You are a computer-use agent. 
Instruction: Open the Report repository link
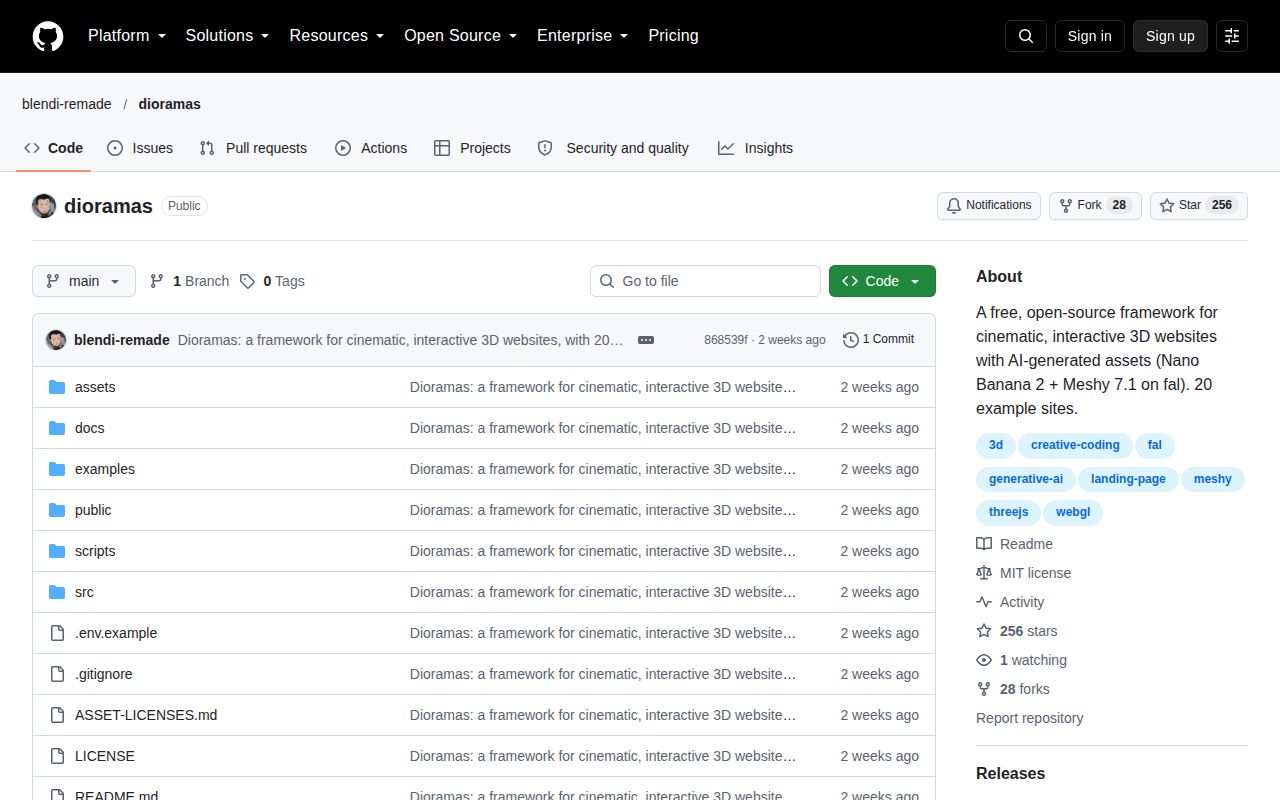point(1029,718)
